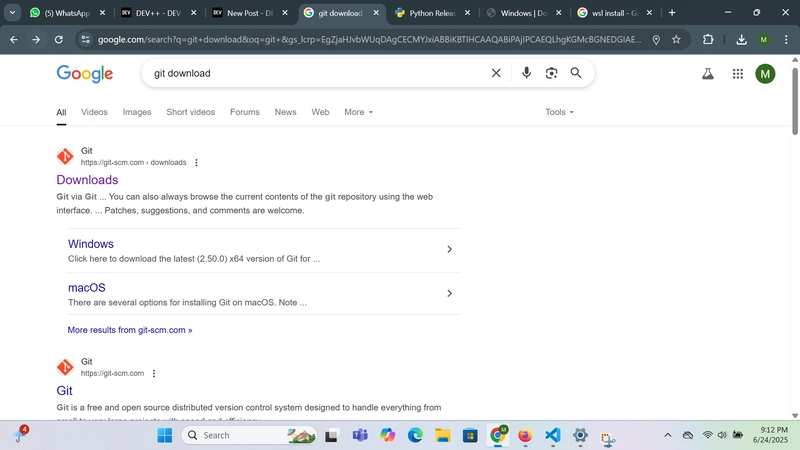The image size is (800, 450).
Task: Search by image with Google Lens
Action: tap(551, 73)
